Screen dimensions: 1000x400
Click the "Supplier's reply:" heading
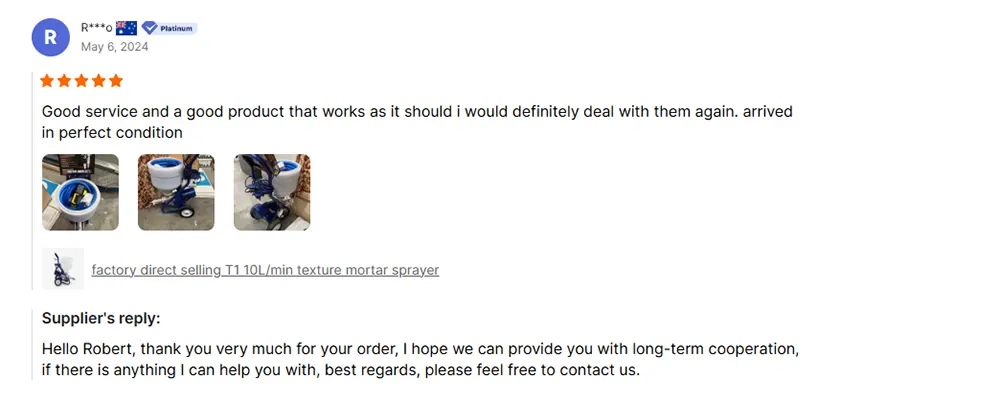click(101, 318)
